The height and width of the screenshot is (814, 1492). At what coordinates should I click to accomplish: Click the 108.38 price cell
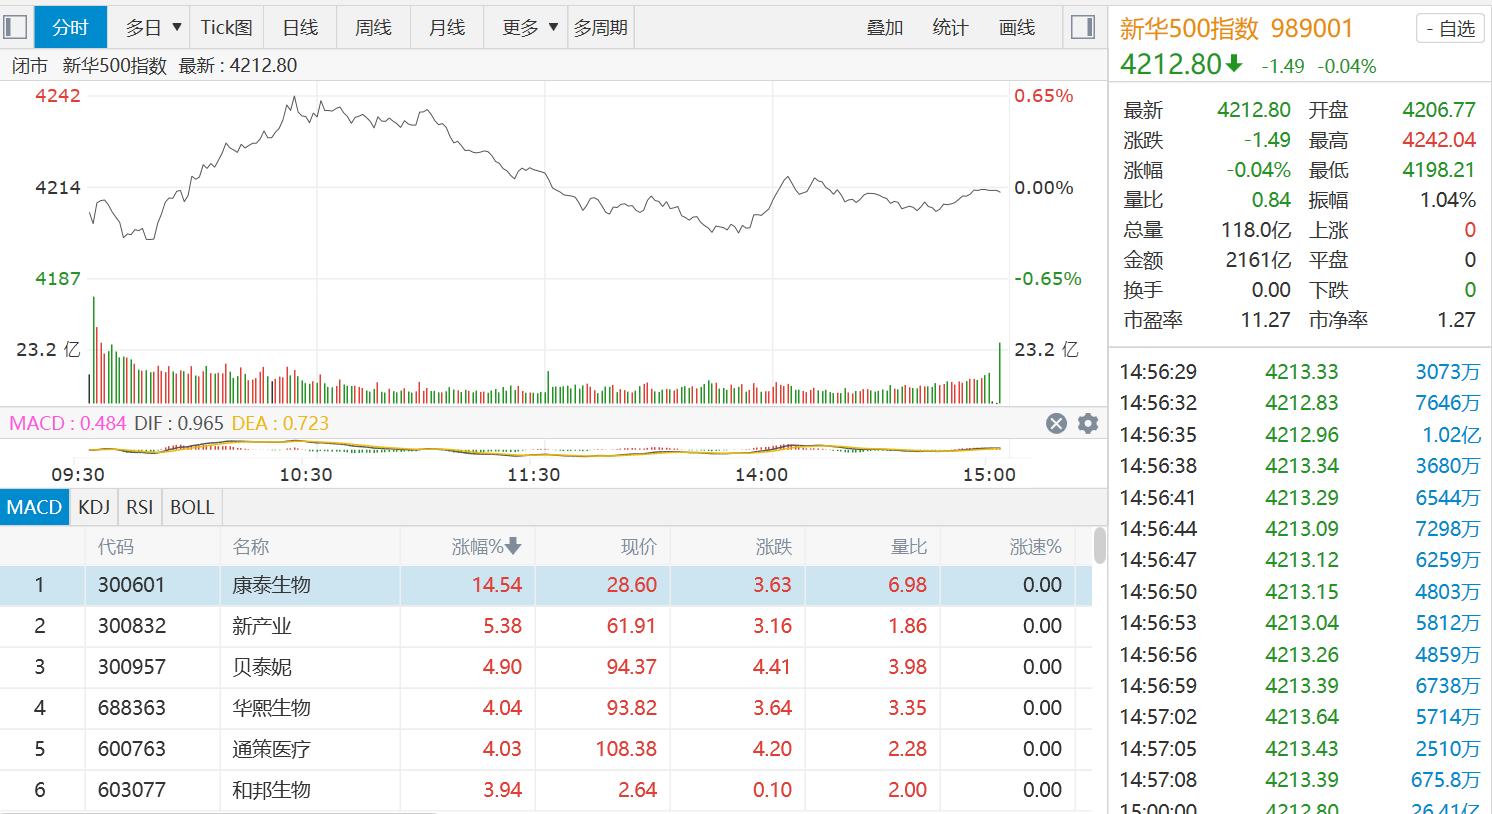coord(626,749)
